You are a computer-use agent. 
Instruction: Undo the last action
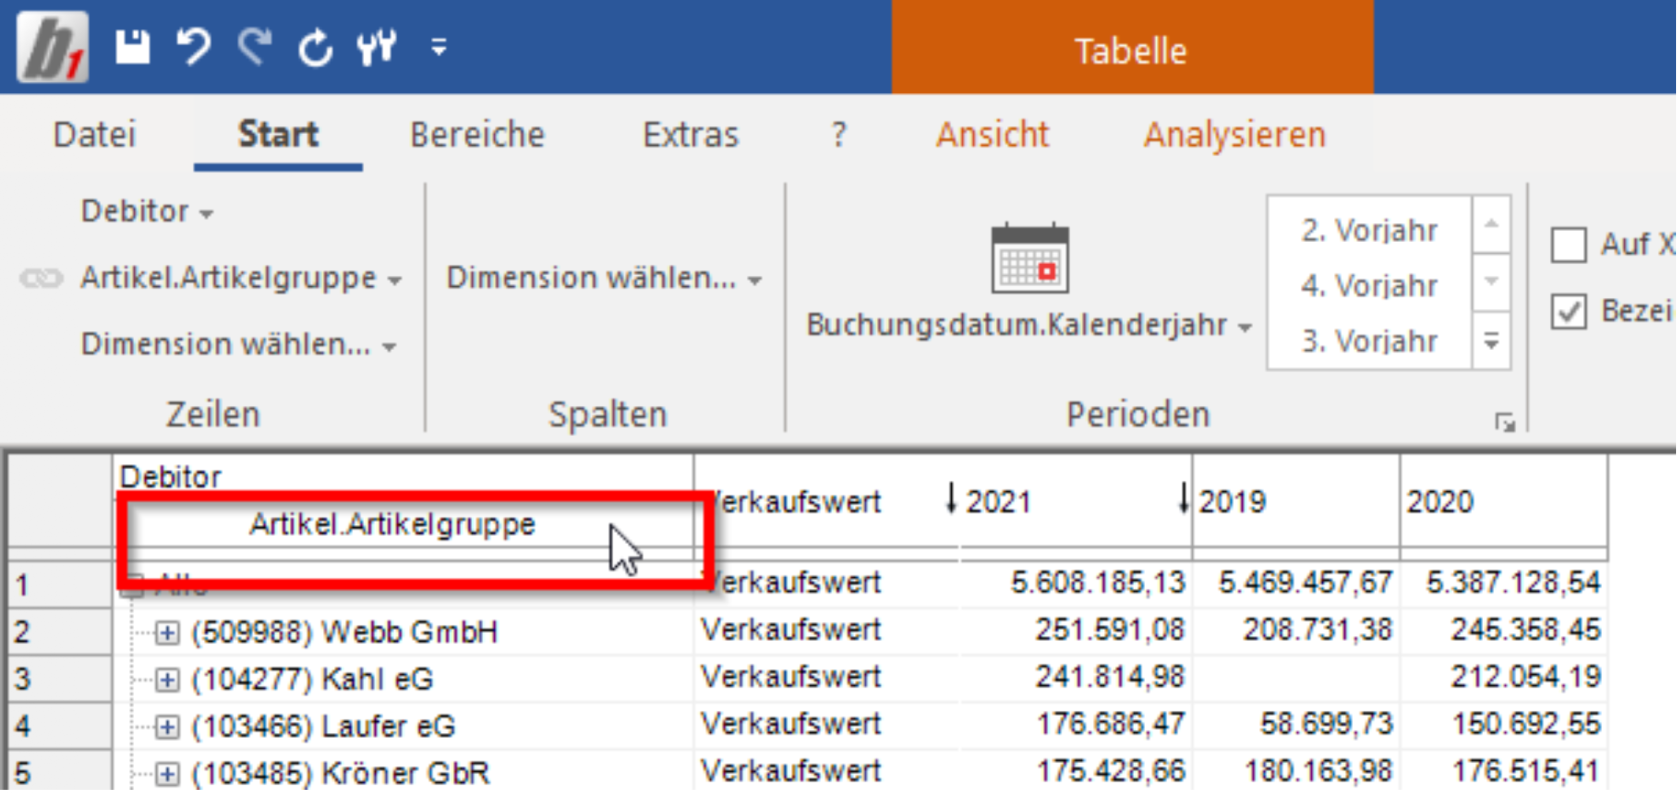pos(194,46)
